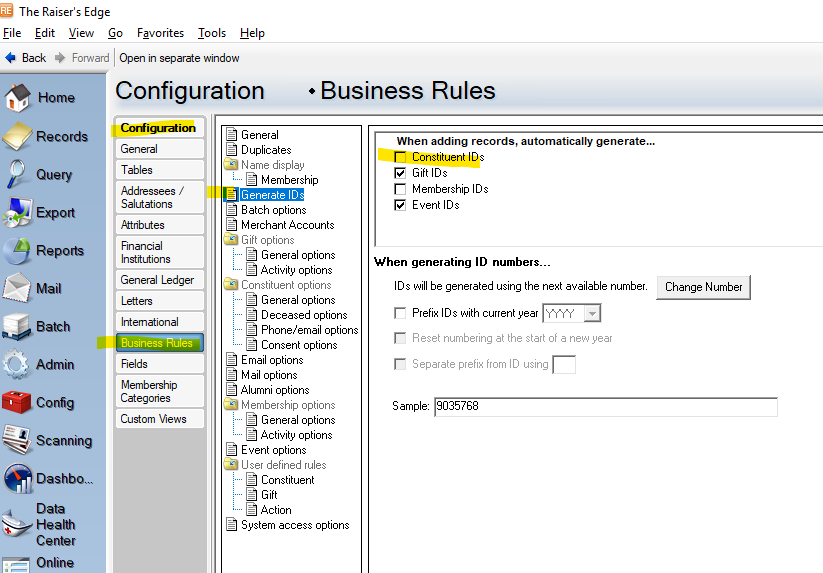
Task: Select the General page icon in tree
Action: [x=231, y=135]
